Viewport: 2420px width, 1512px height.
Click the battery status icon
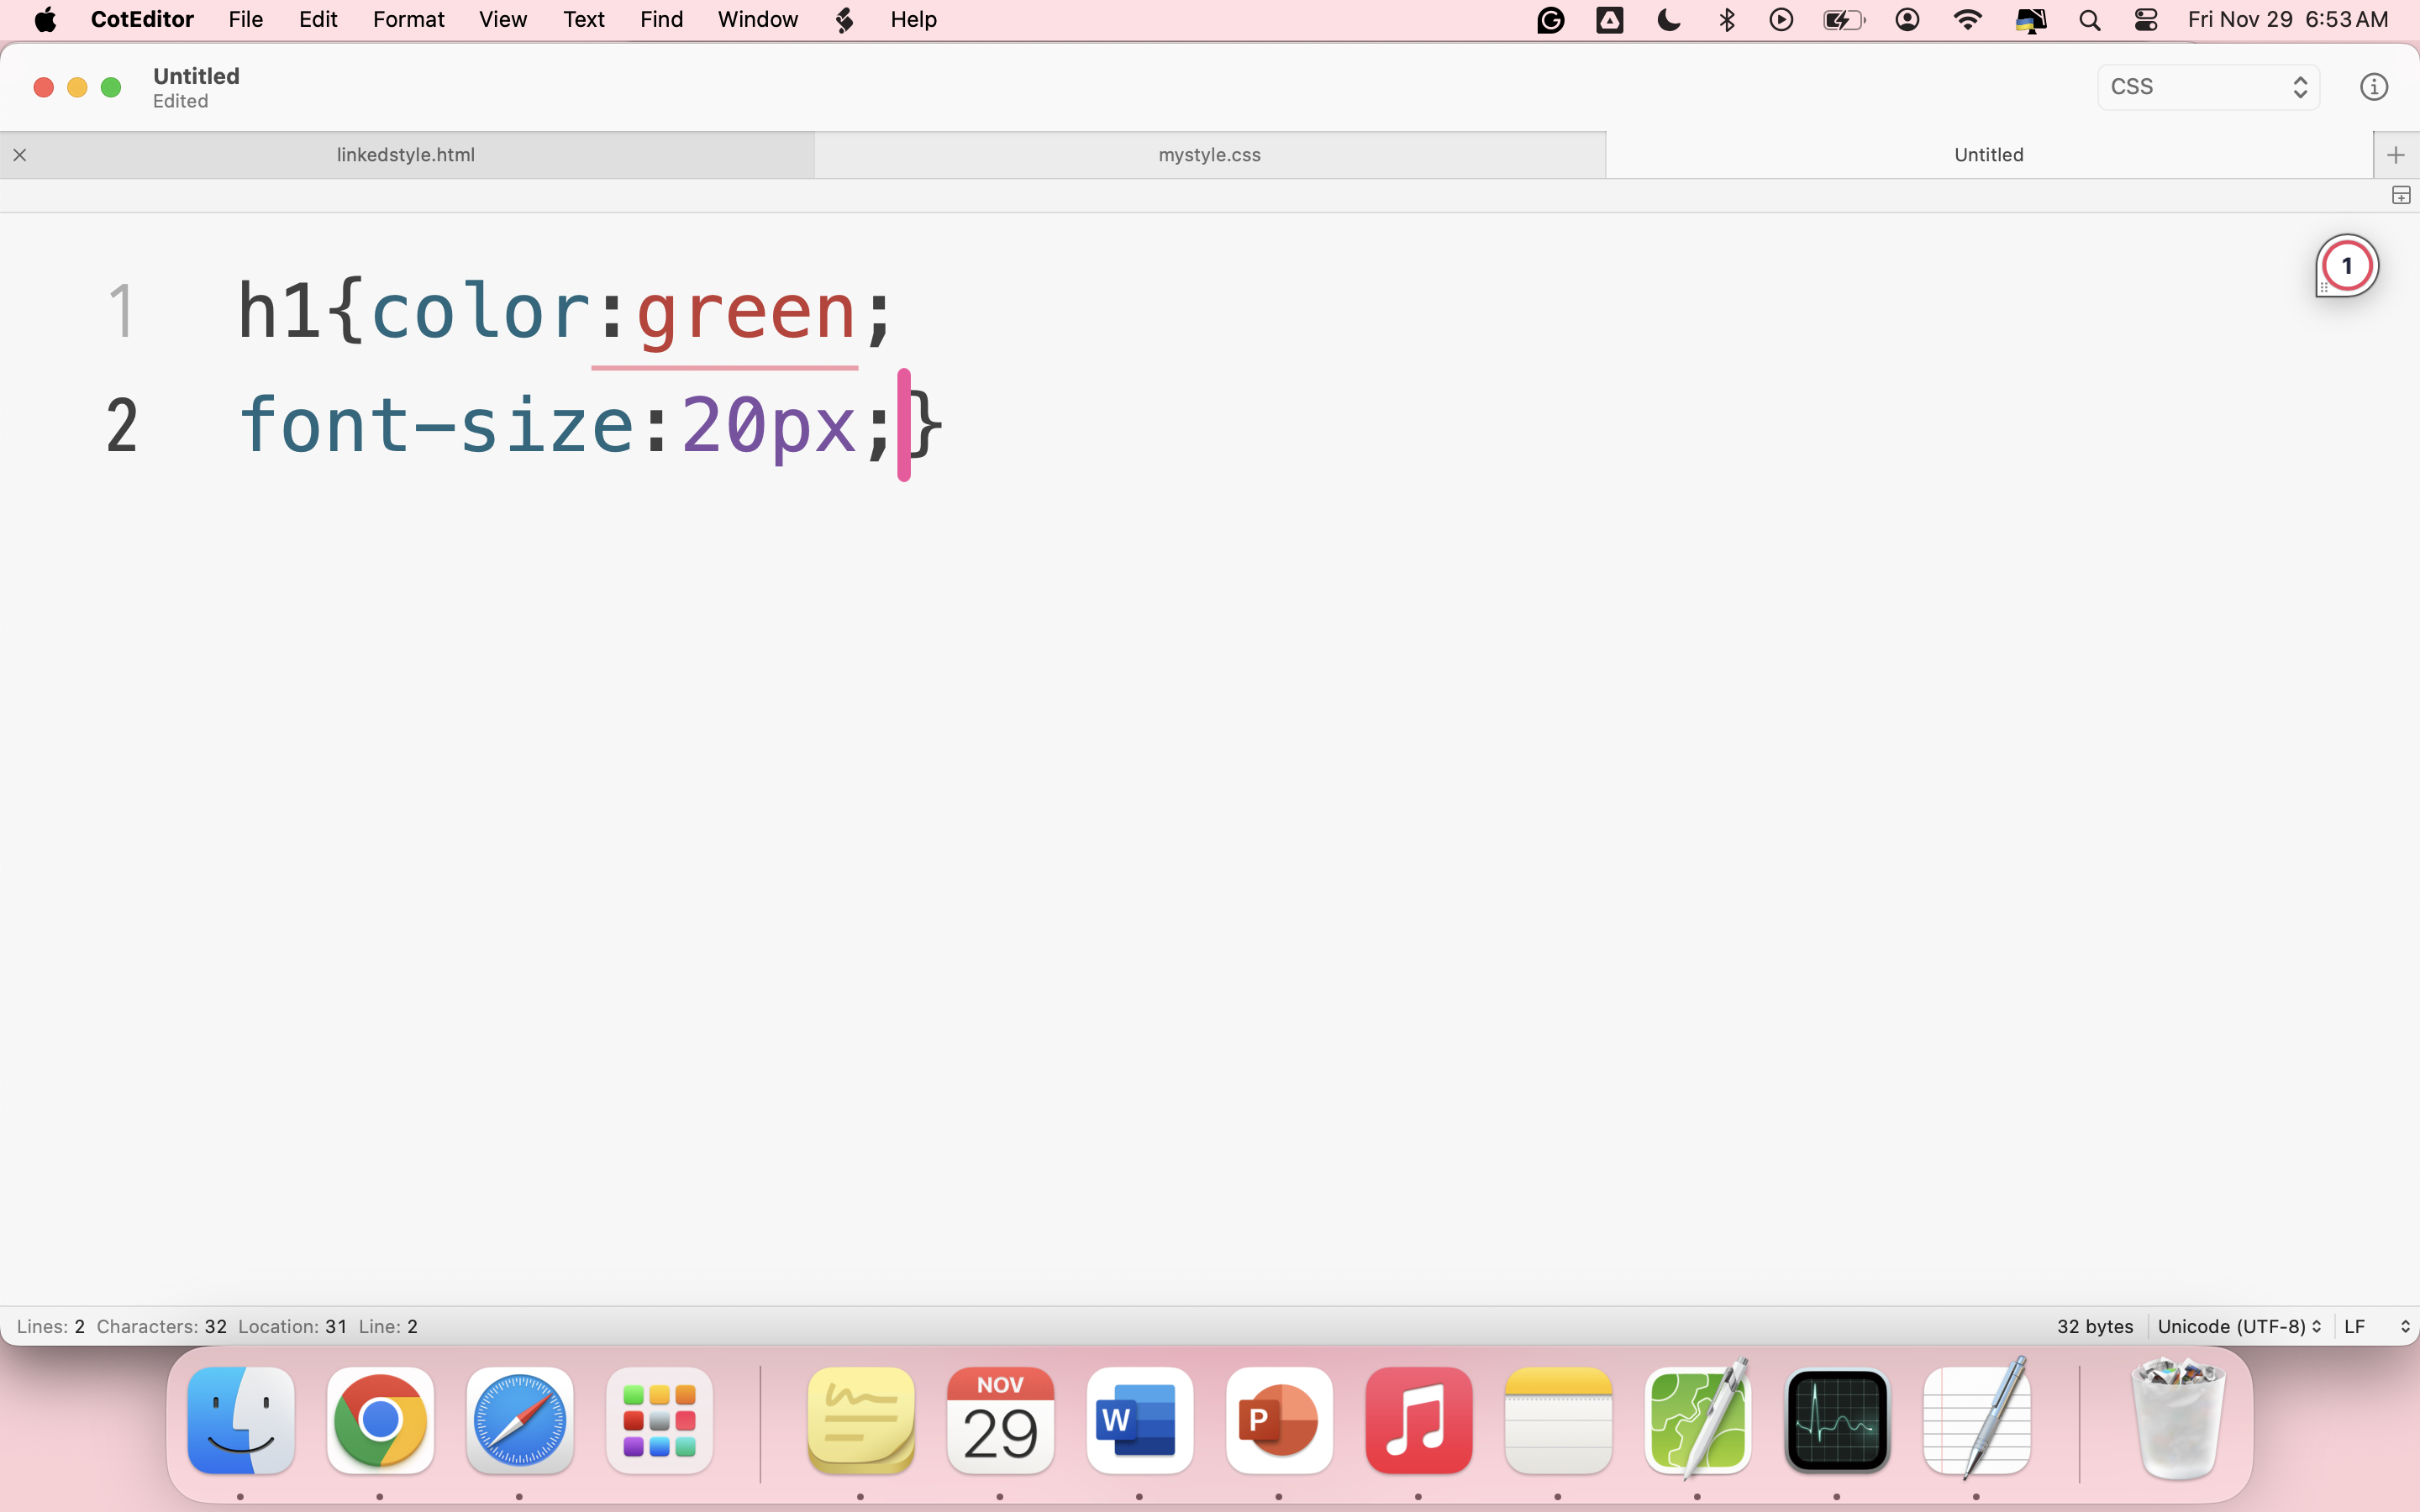[1844, 20]
